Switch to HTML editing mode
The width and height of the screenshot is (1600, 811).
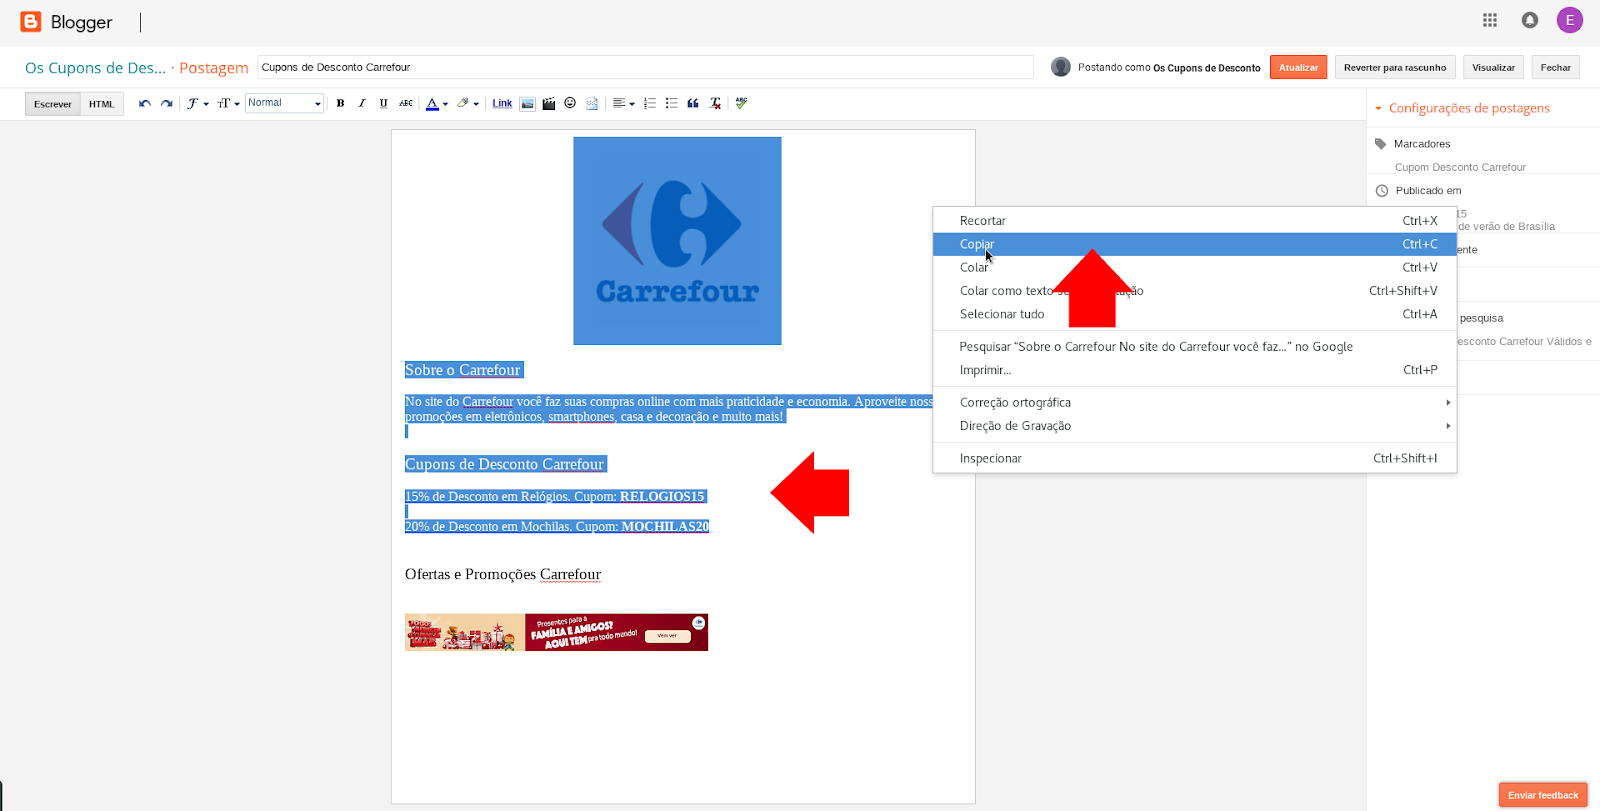[102, 104]
